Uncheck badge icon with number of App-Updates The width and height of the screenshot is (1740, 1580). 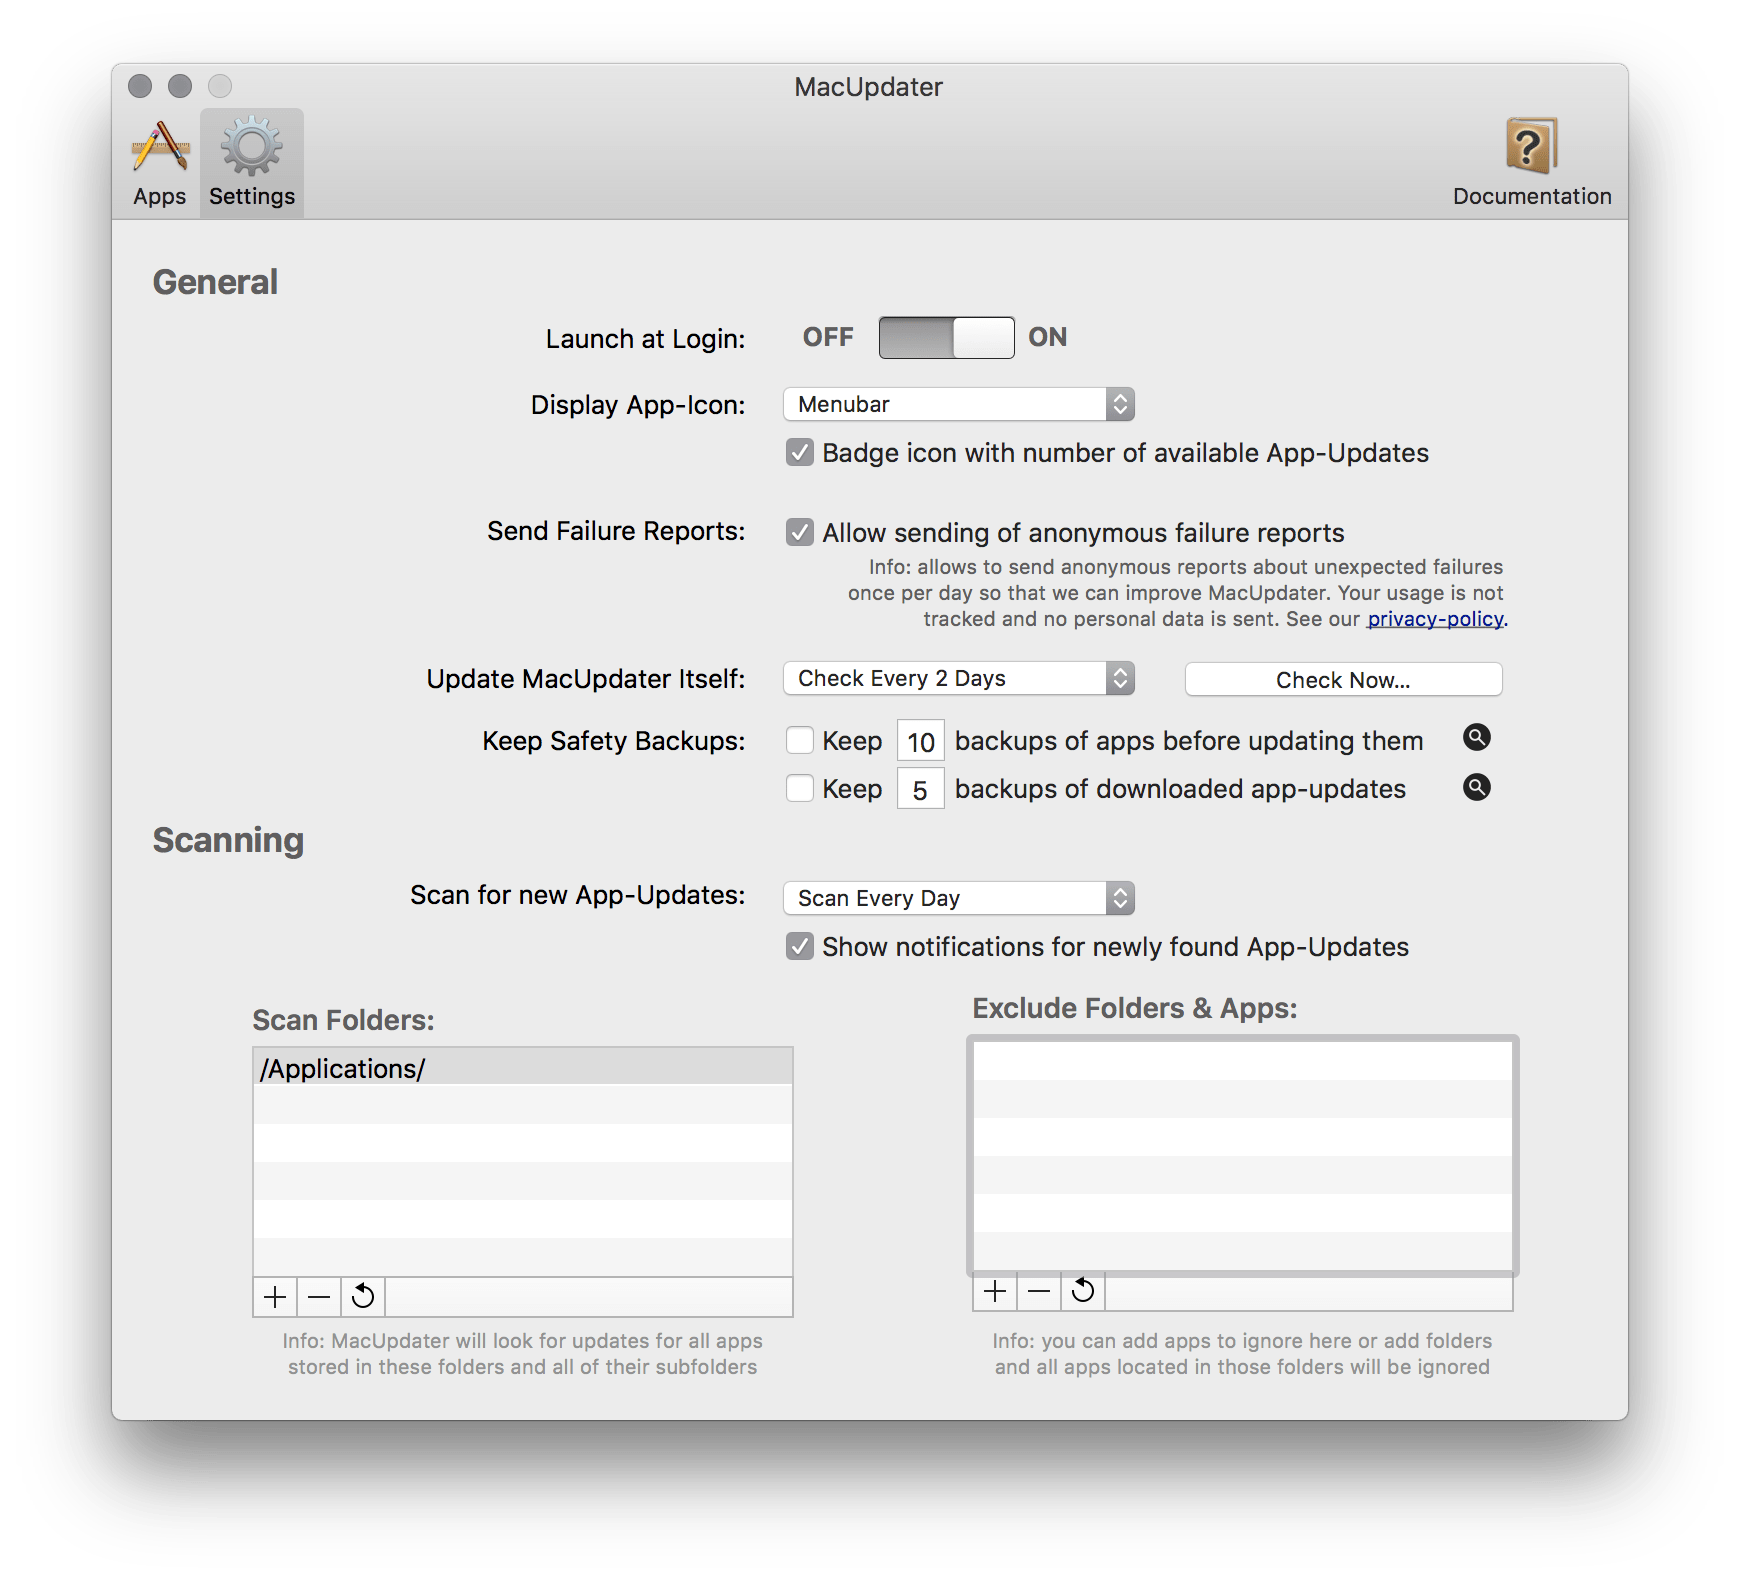pos(799,453)
